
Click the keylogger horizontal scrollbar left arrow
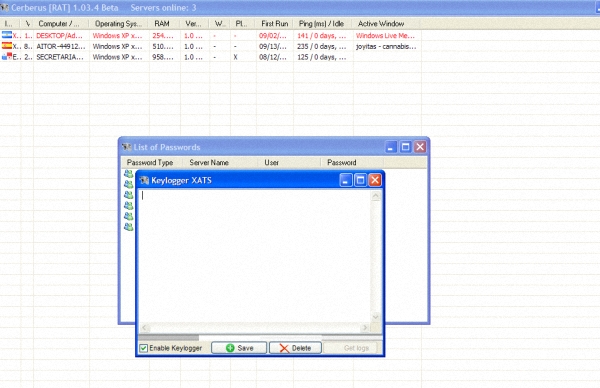(x=144, y=328)
